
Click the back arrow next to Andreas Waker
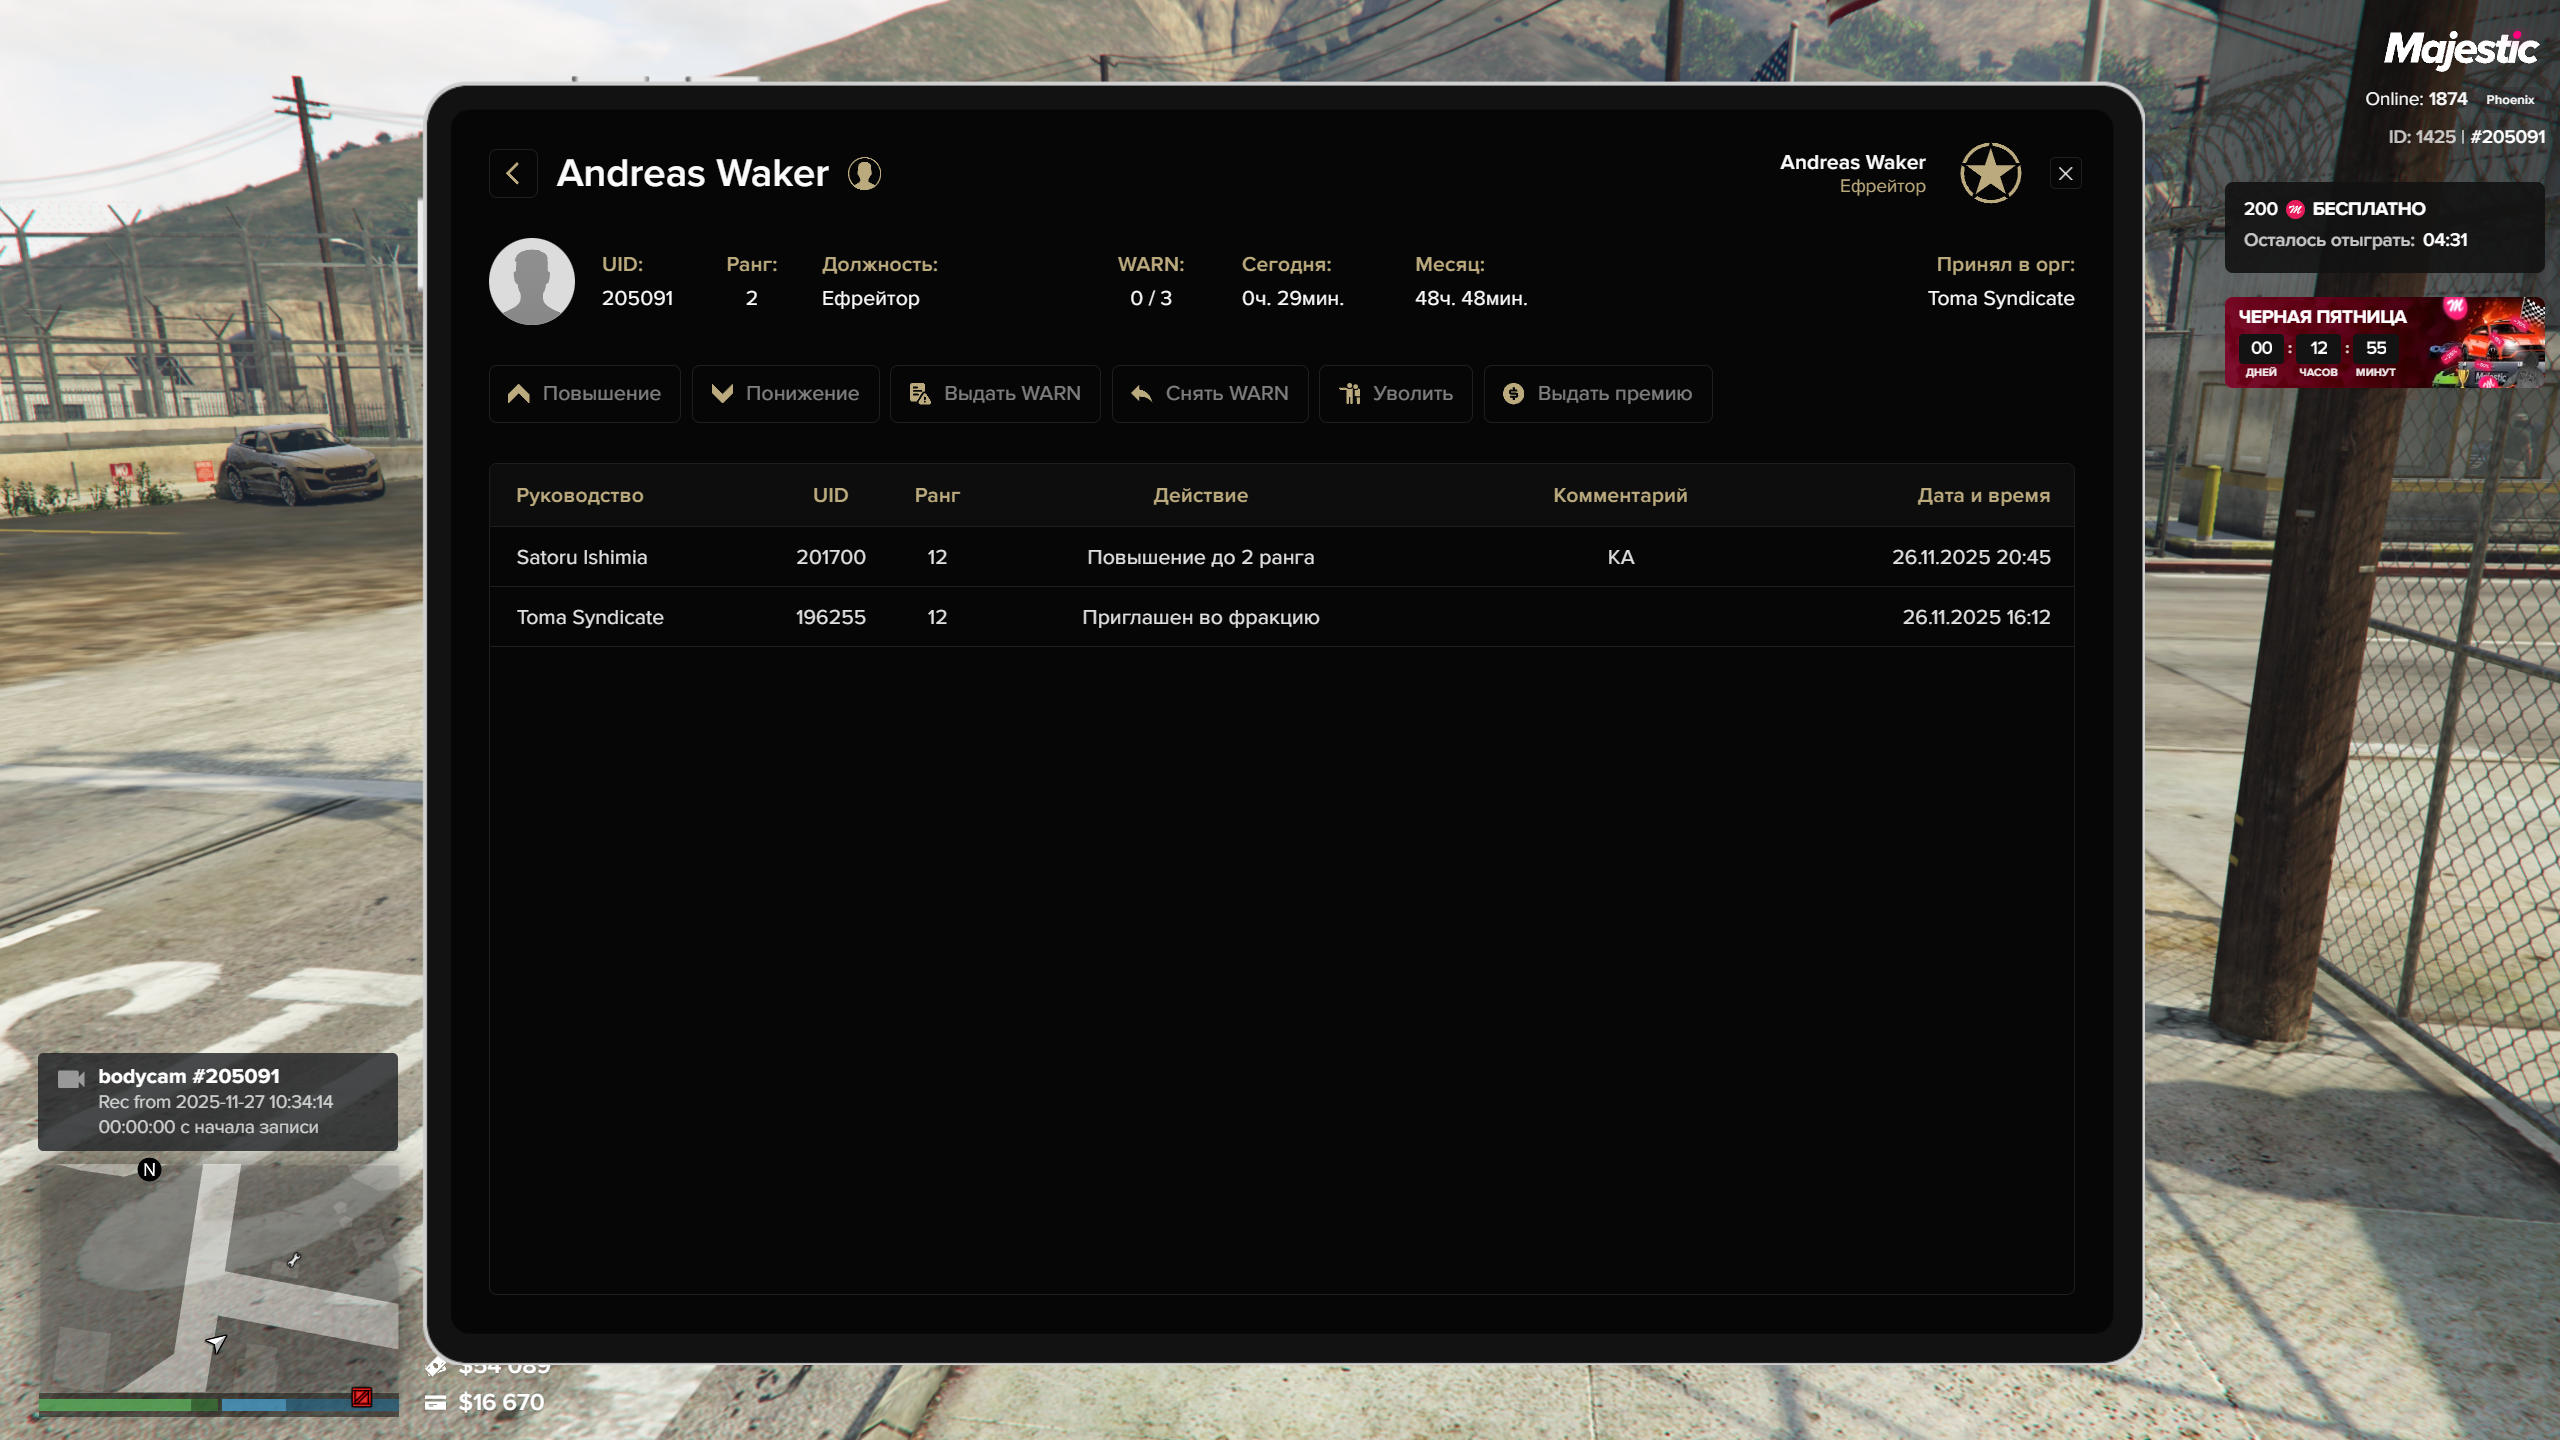click(x=513, y=174)
